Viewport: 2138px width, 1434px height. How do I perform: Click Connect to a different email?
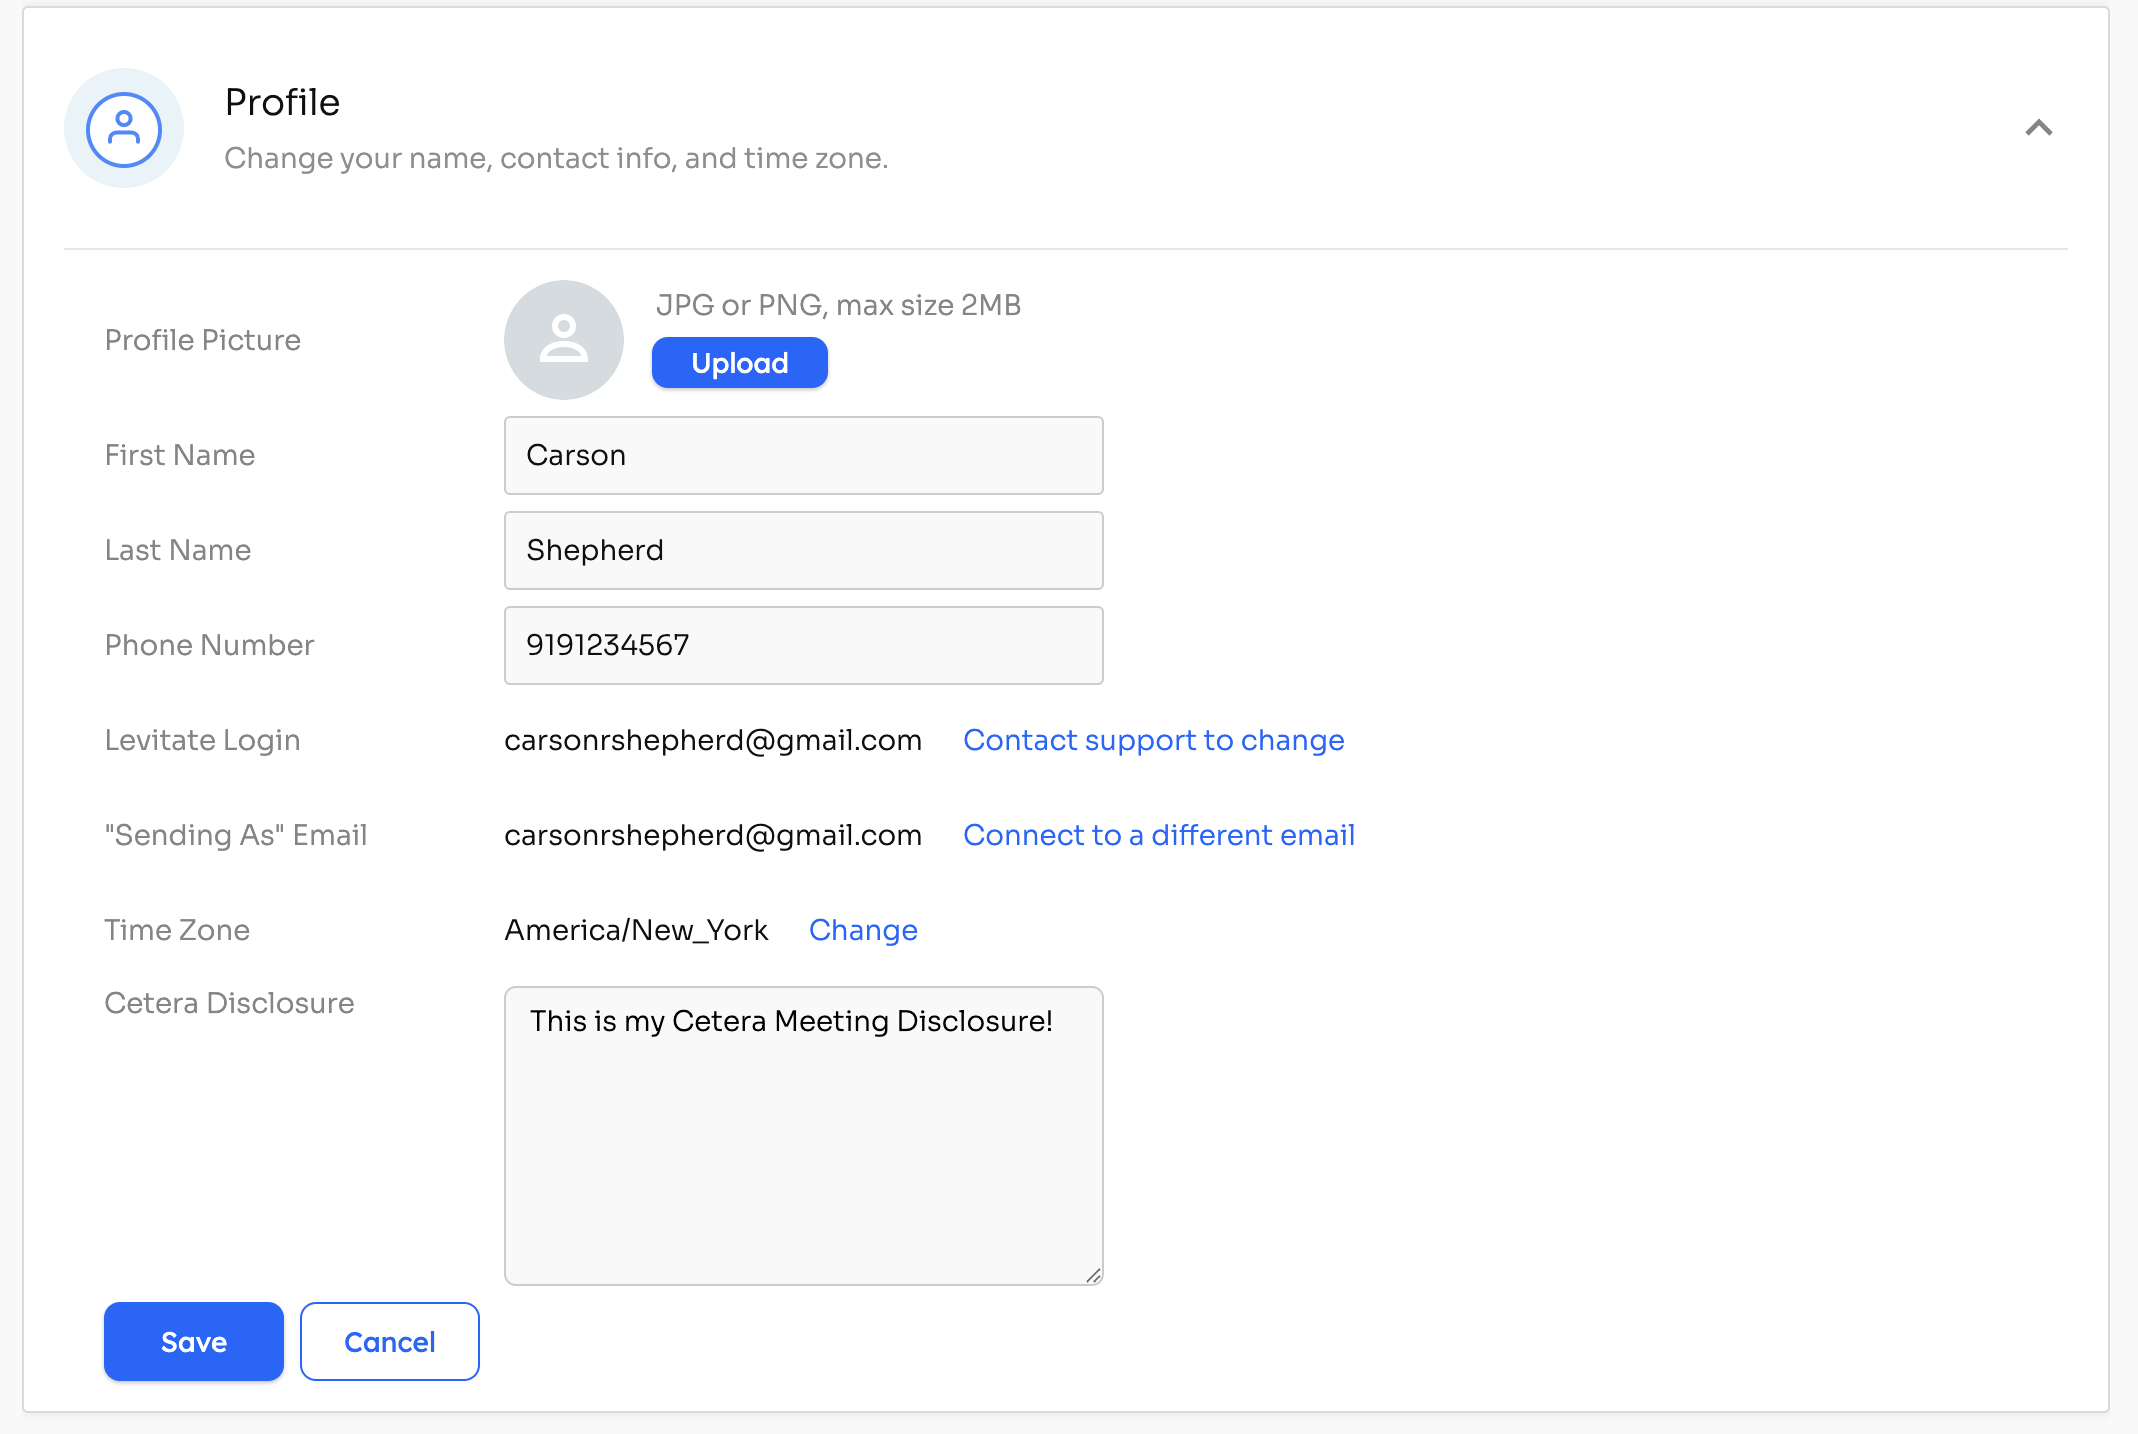click(x=1158, y=836)
